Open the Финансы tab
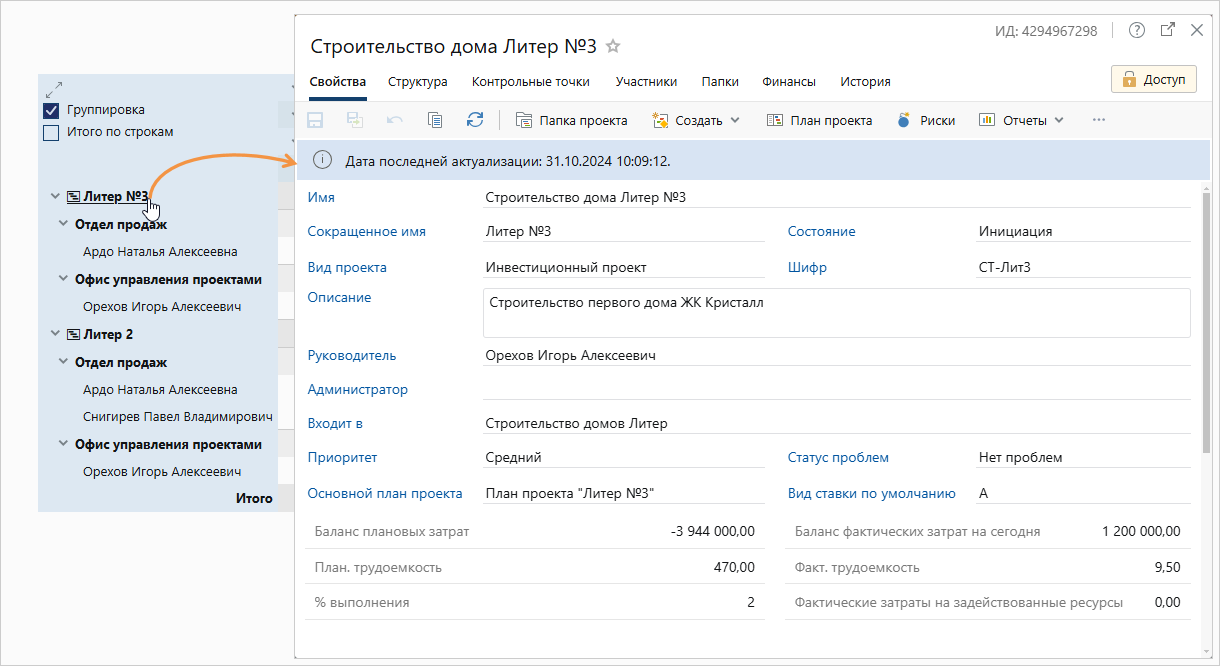 point(789,82)
